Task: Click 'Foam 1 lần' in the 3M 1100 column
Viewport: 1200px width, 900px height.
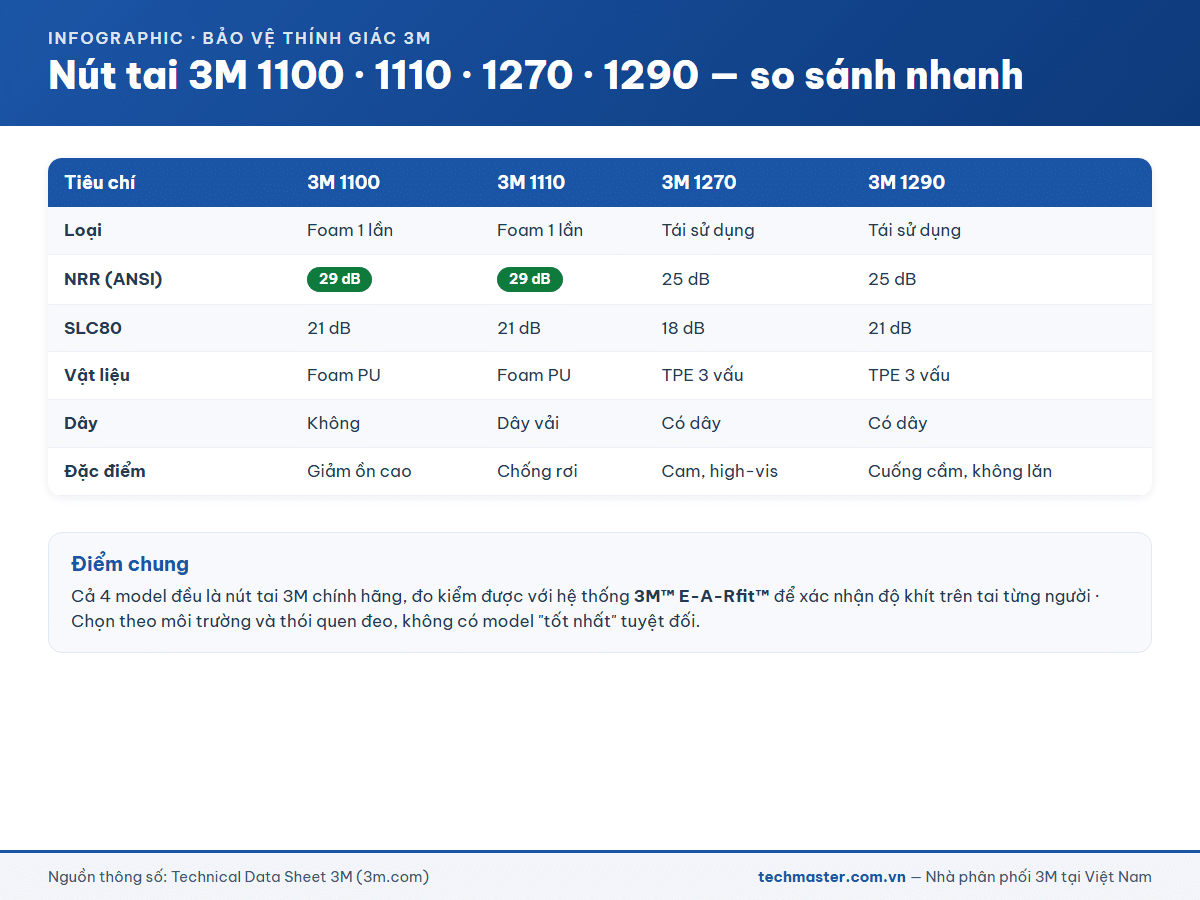Action: (x=350, y=231)
